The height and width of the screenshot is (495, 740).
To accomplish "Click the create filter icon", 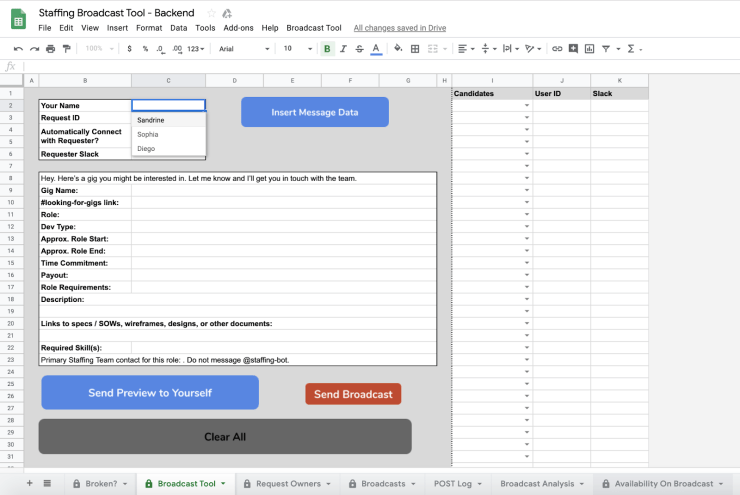I will tap(605, 48).
